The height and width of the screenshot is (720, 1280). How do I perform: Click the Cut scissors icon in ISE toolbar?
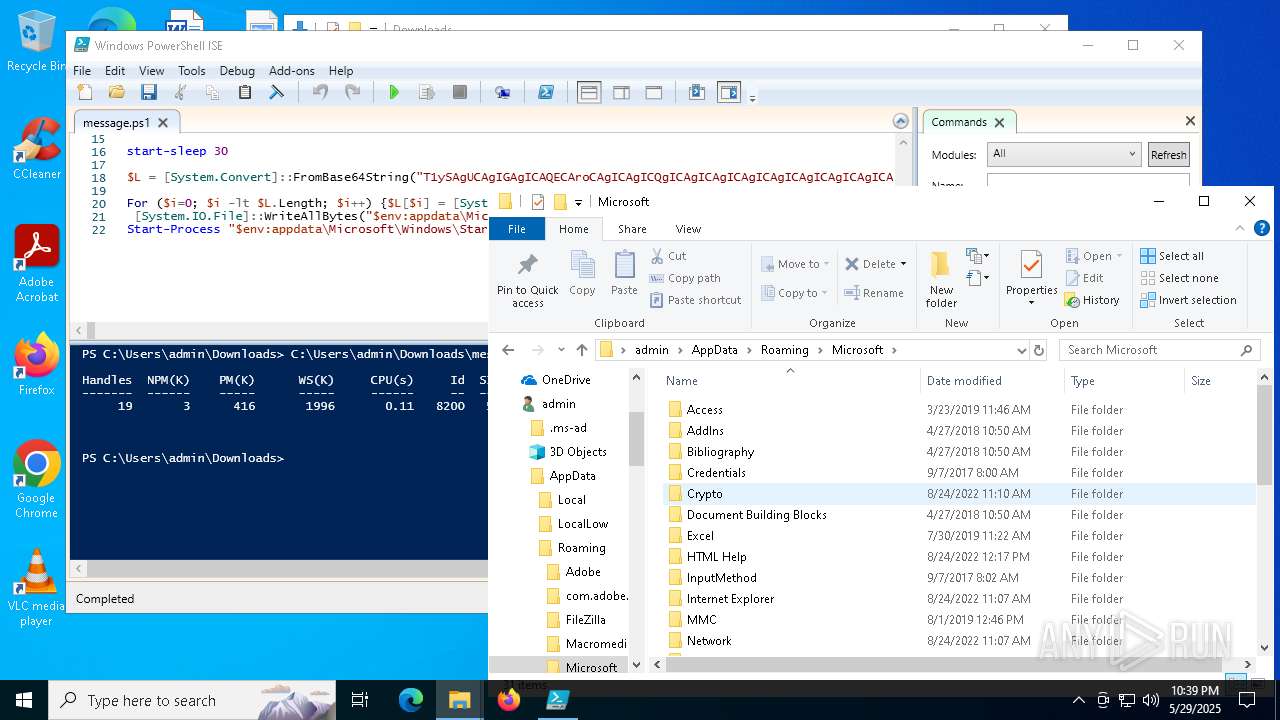(x=181, y=92)
